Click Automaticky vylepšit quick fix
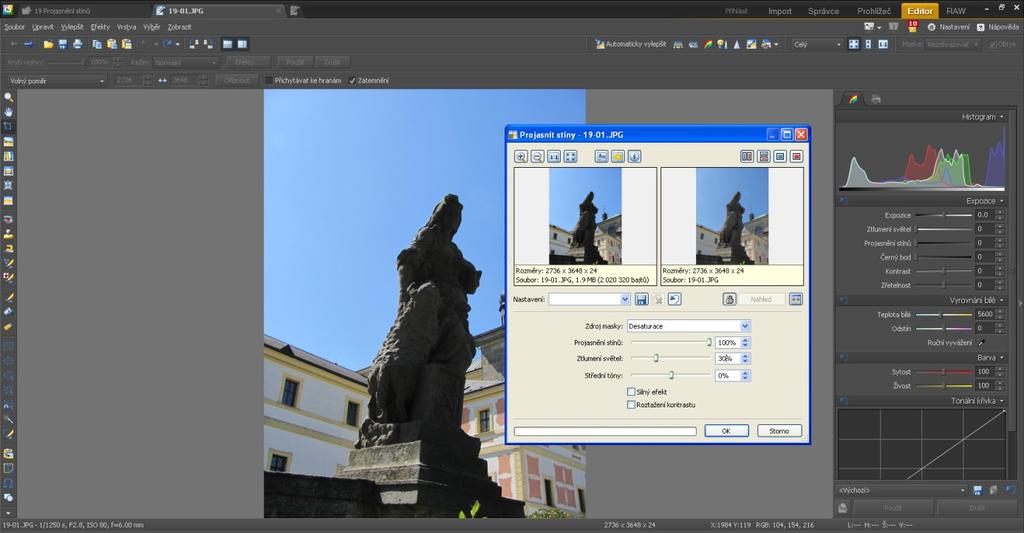The width and height of the screenshot is (1024, 533). click(x=631, y=44)
